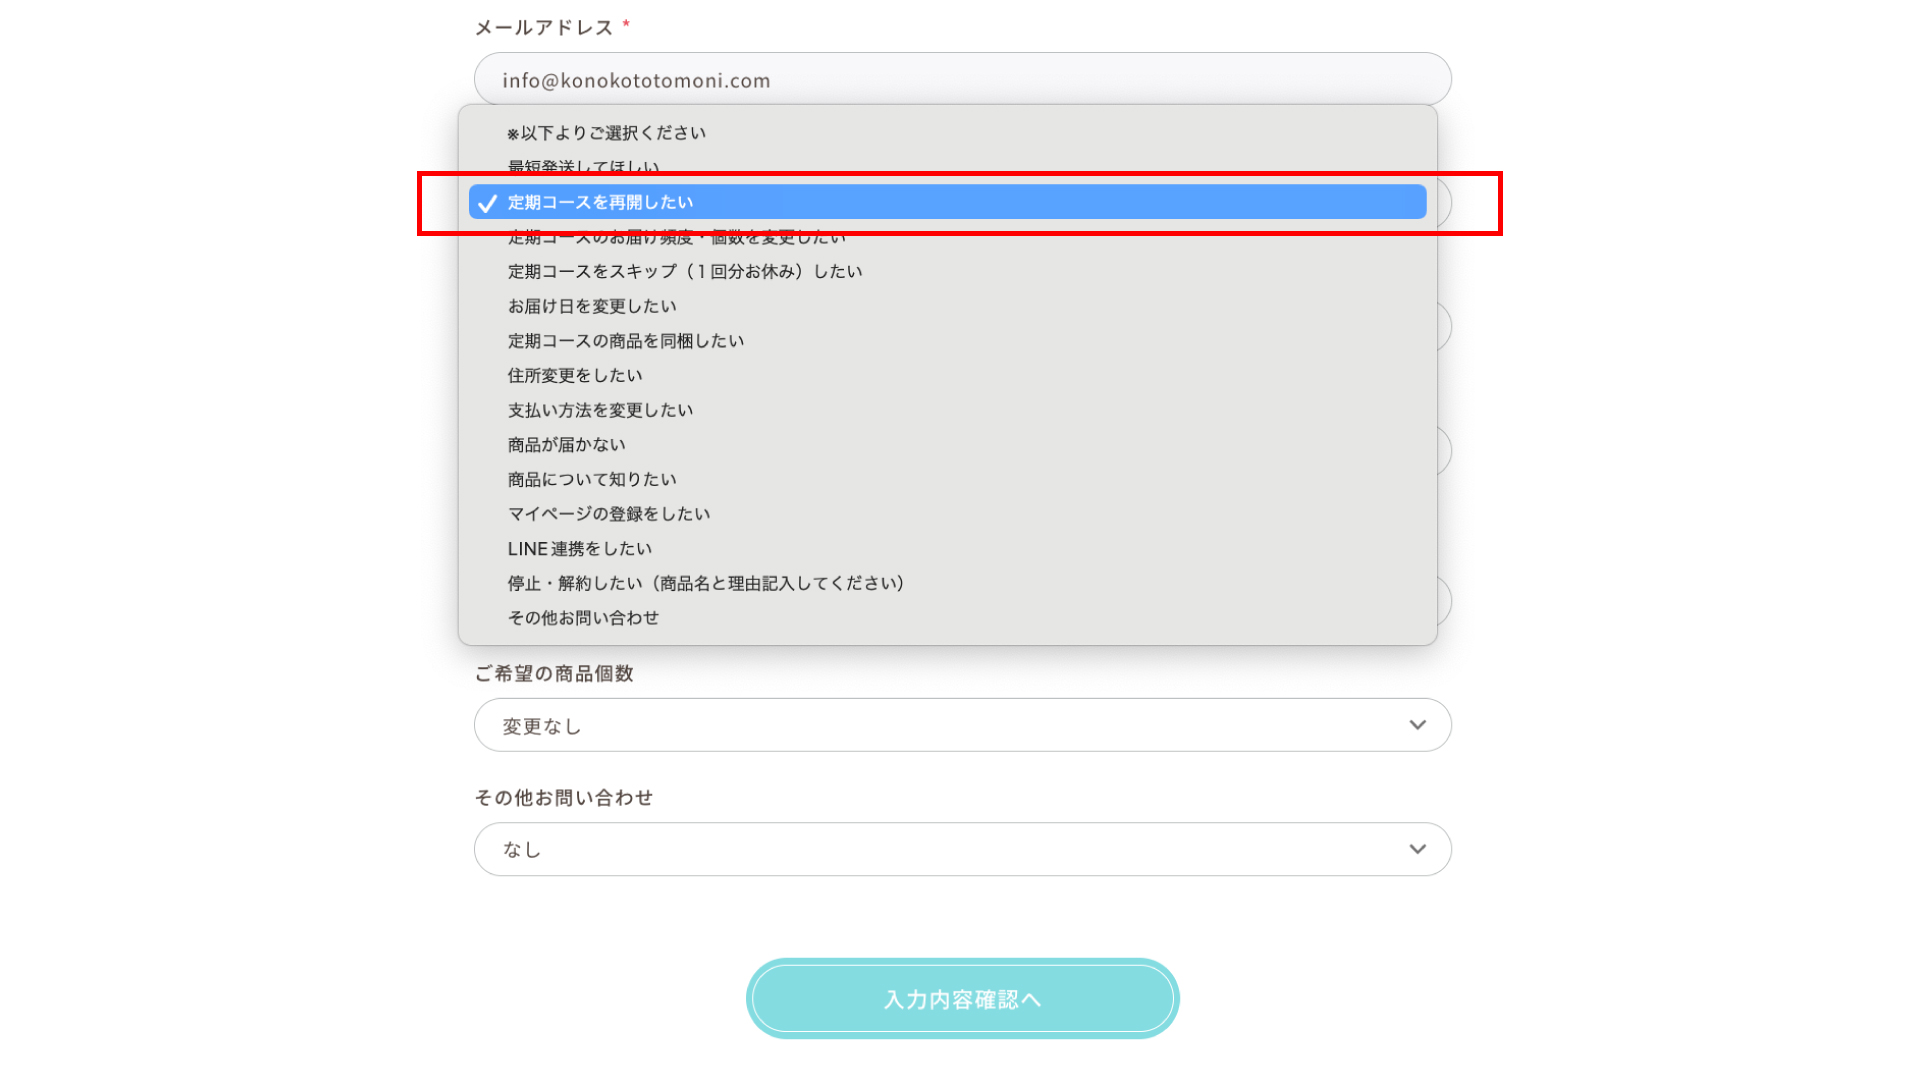
Task: Click chevron arrow of 変更なし dropdown
Action: point(1417,725)
